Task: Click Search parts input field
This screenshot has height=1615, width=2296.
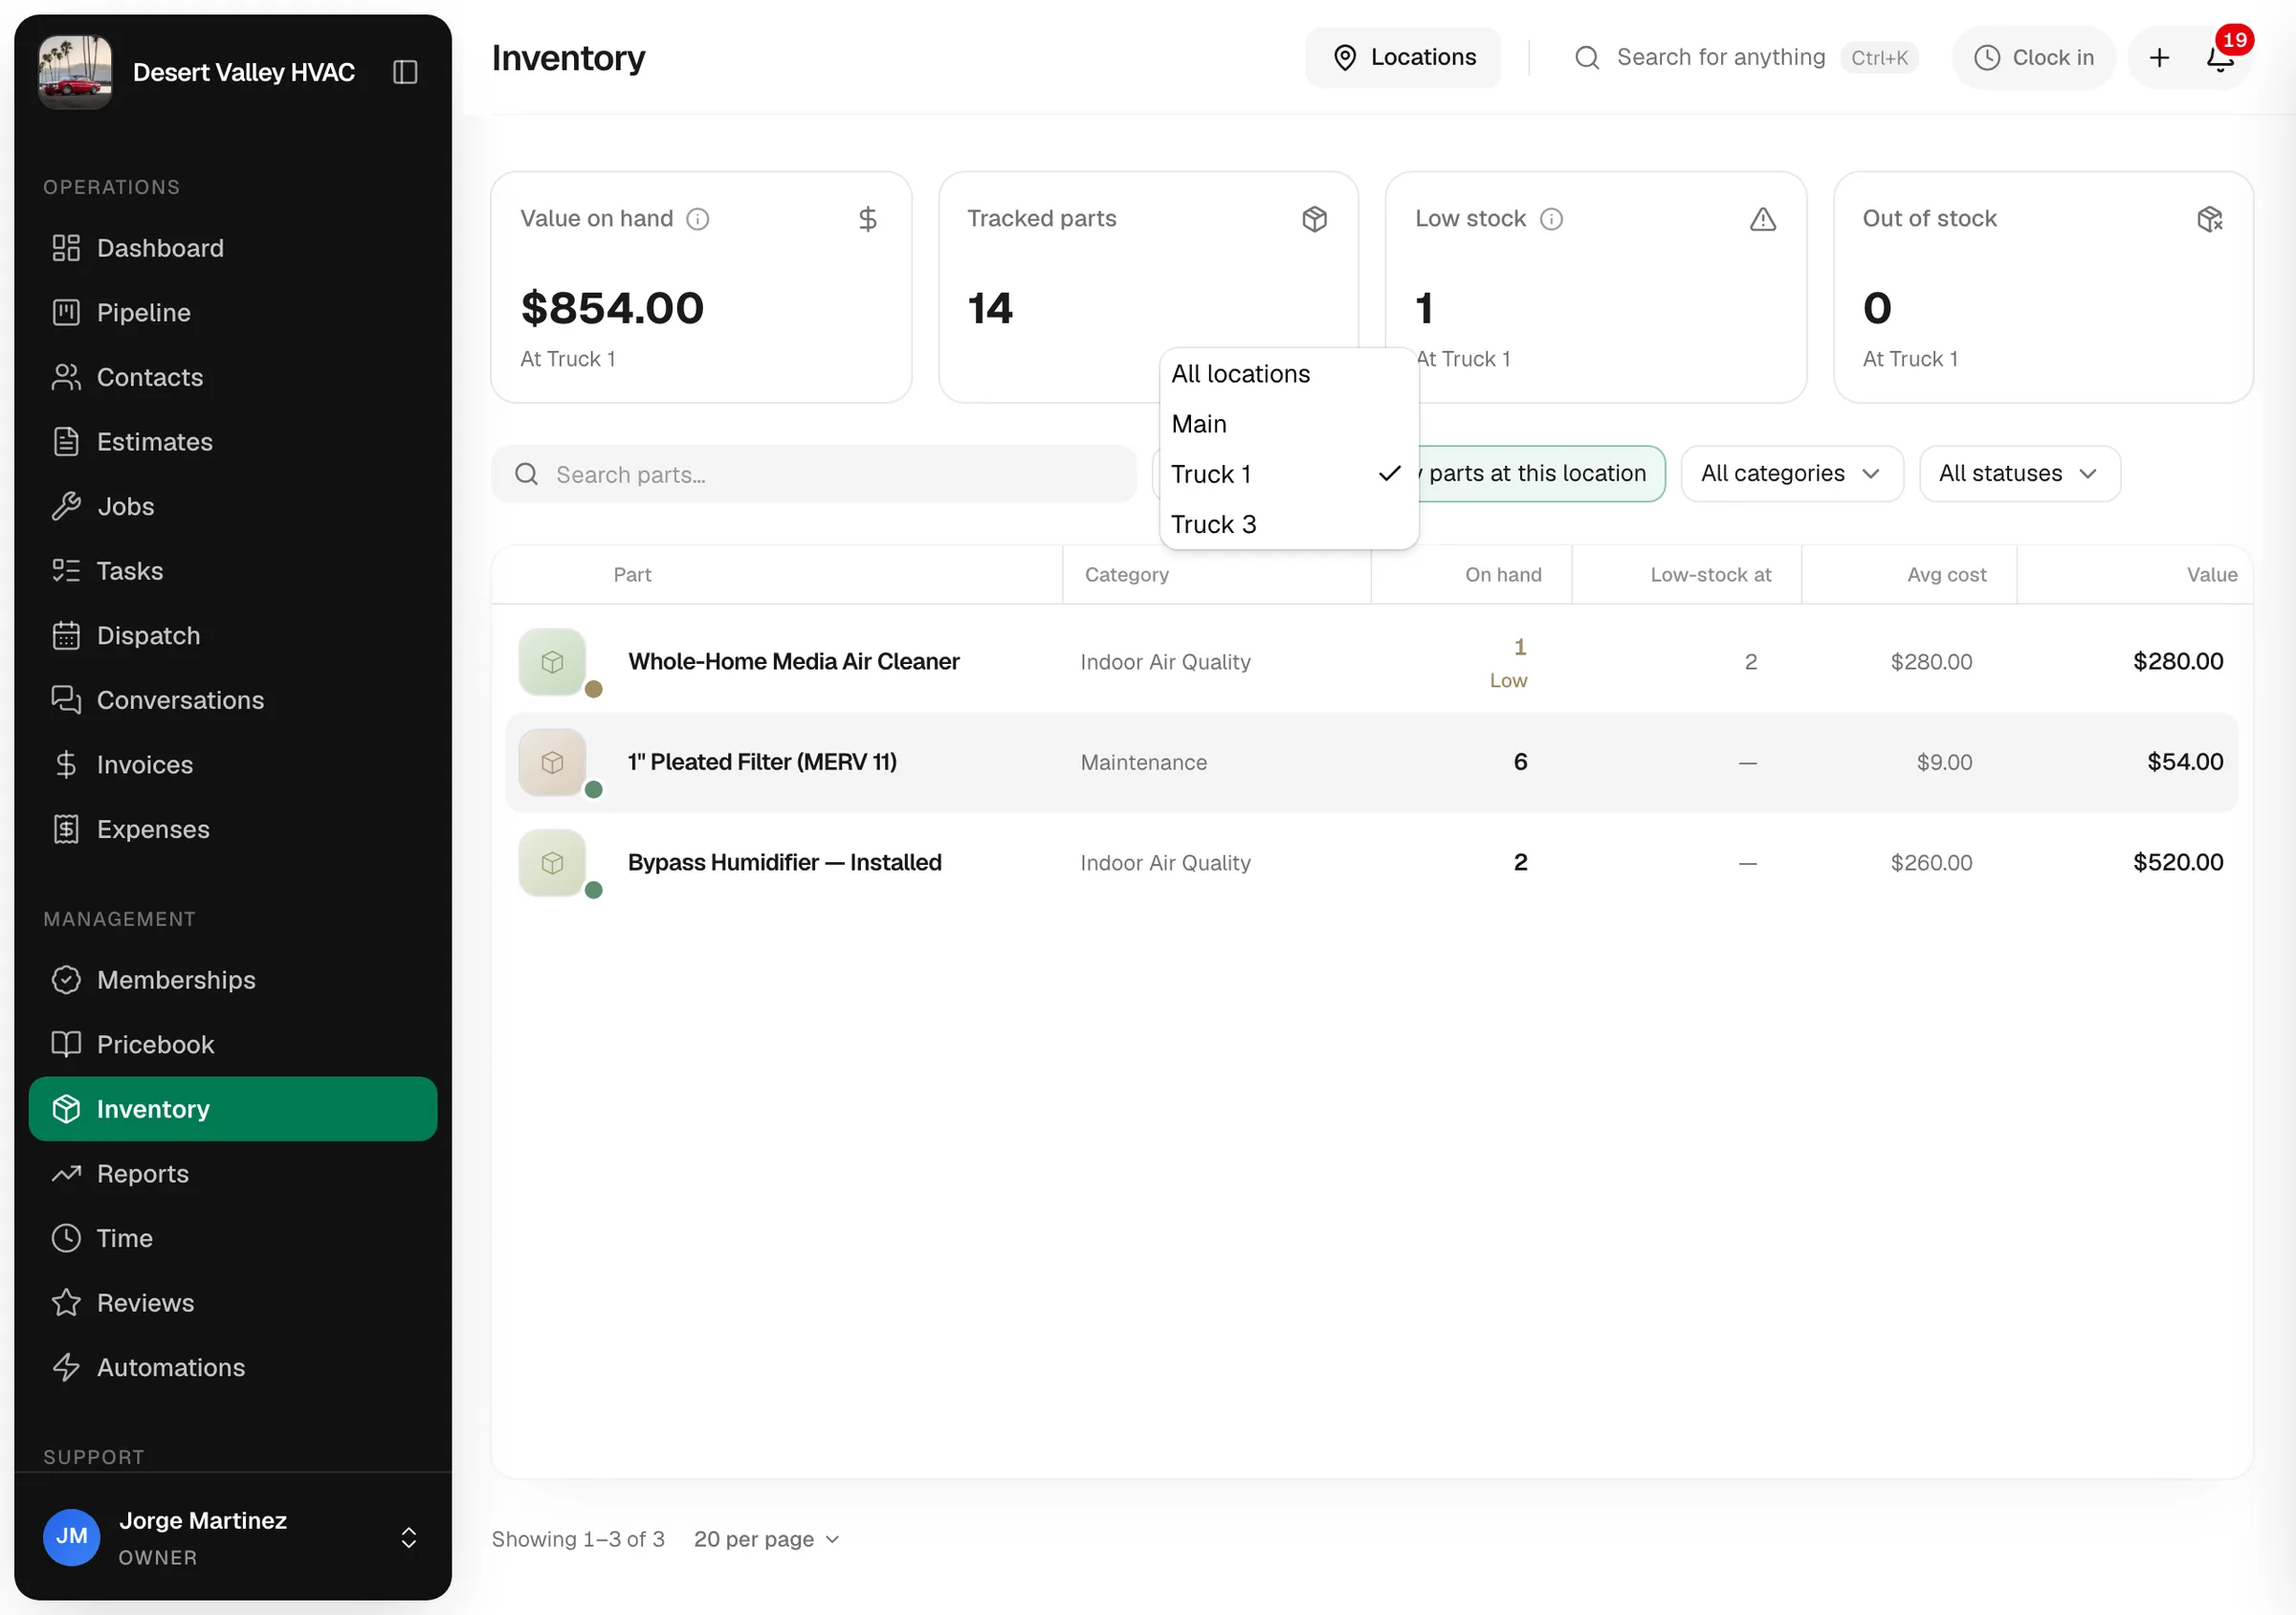Action: (814, 474)
